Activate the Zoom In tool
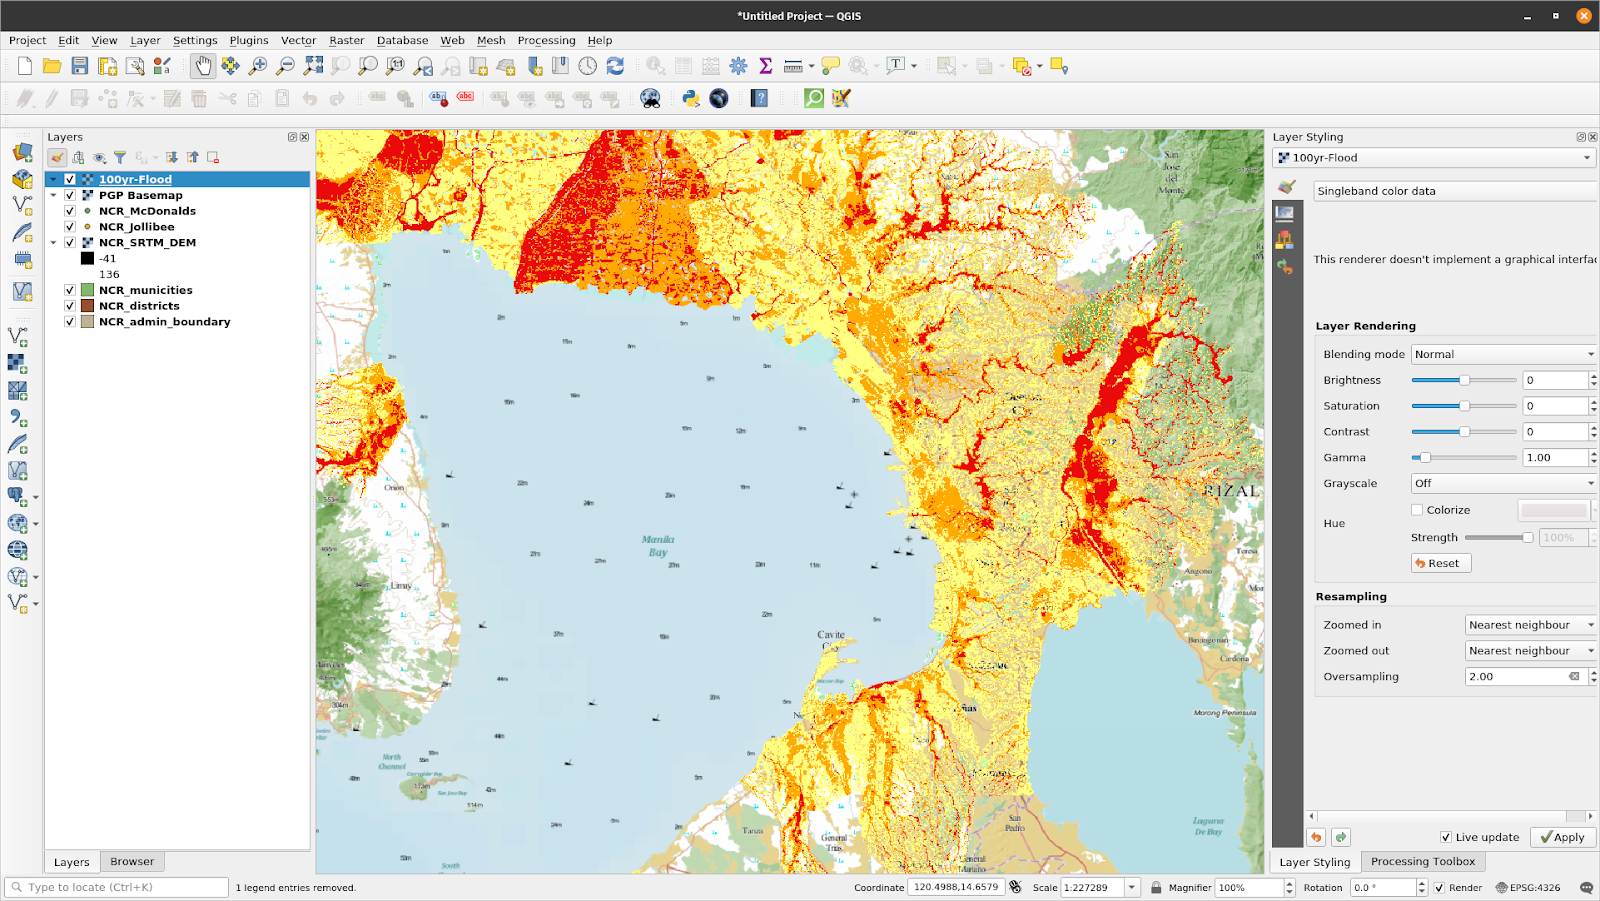 coord(257,65)
